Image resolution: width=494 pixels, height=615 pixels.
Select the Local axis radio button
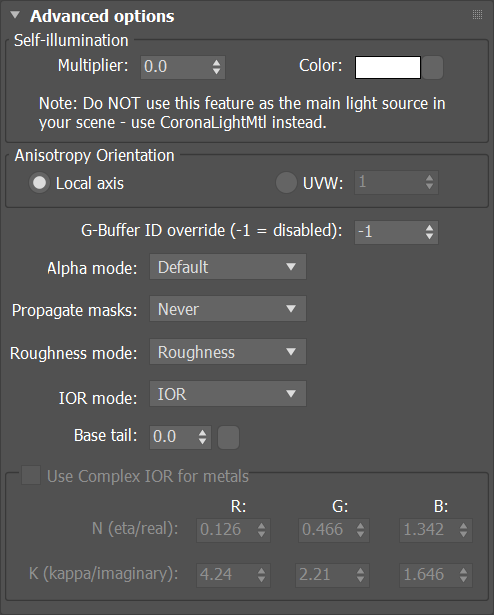point(39,183)
